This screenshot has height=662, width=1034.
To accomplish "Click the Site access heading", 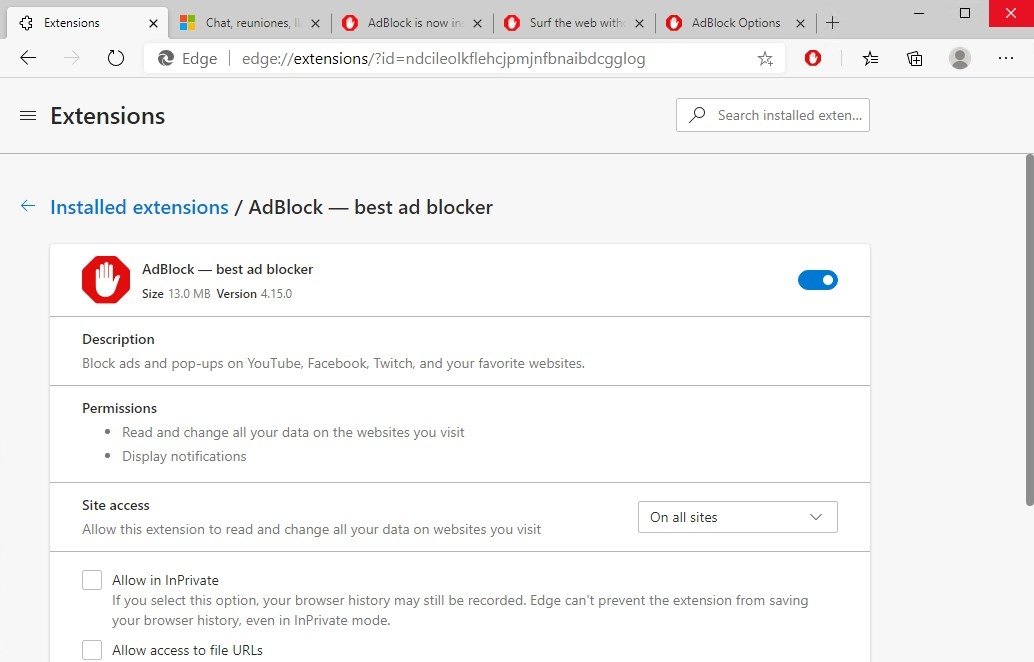I will 115,506.
